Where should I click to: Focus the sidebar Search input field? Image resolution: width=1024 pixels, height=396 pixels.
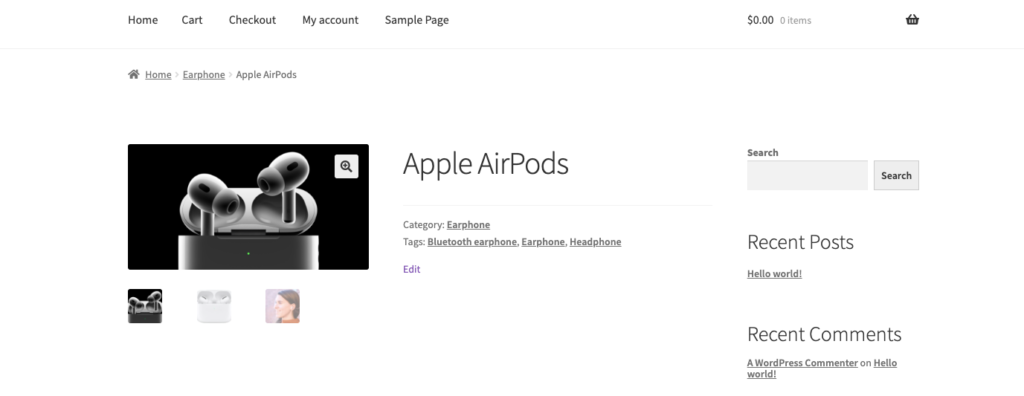tap(807, 175)
